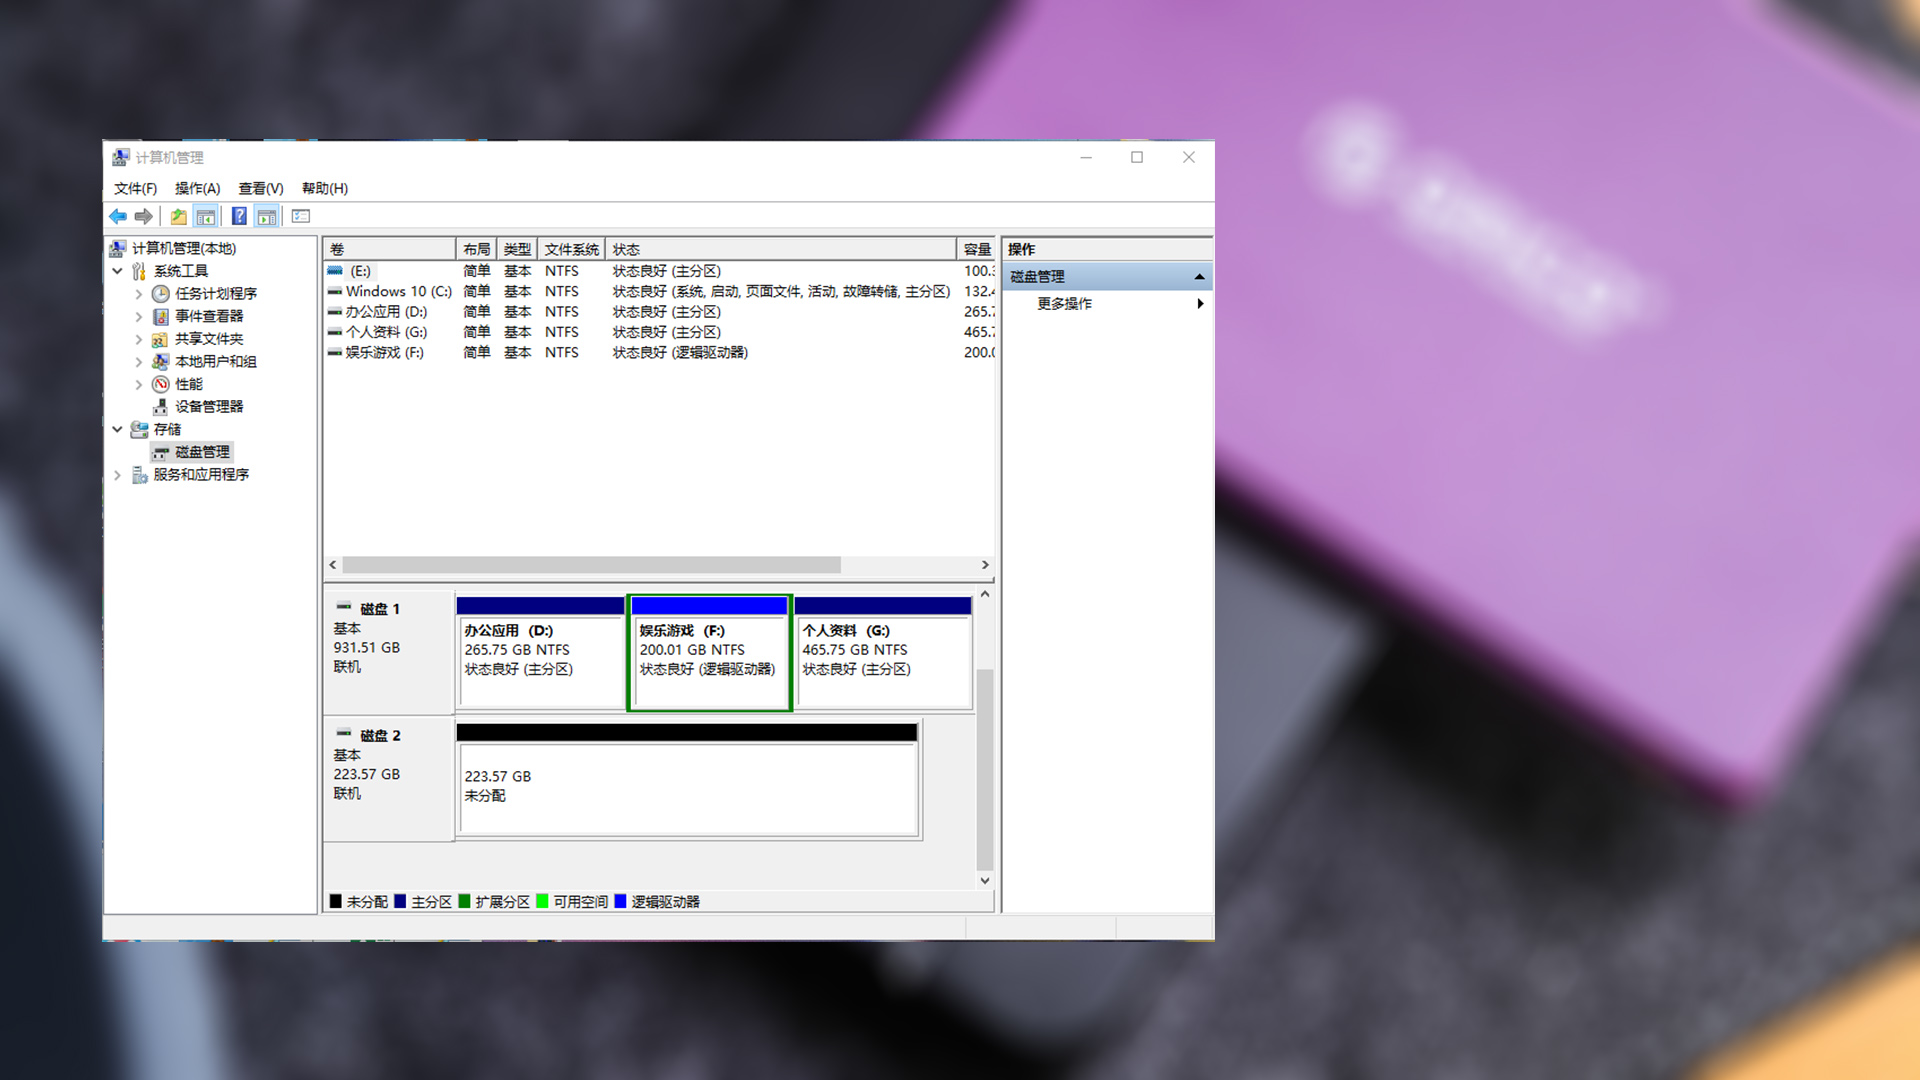Select 磁盘管理 disk management tree item
Screen dimensions: 1920x1080
202,452
